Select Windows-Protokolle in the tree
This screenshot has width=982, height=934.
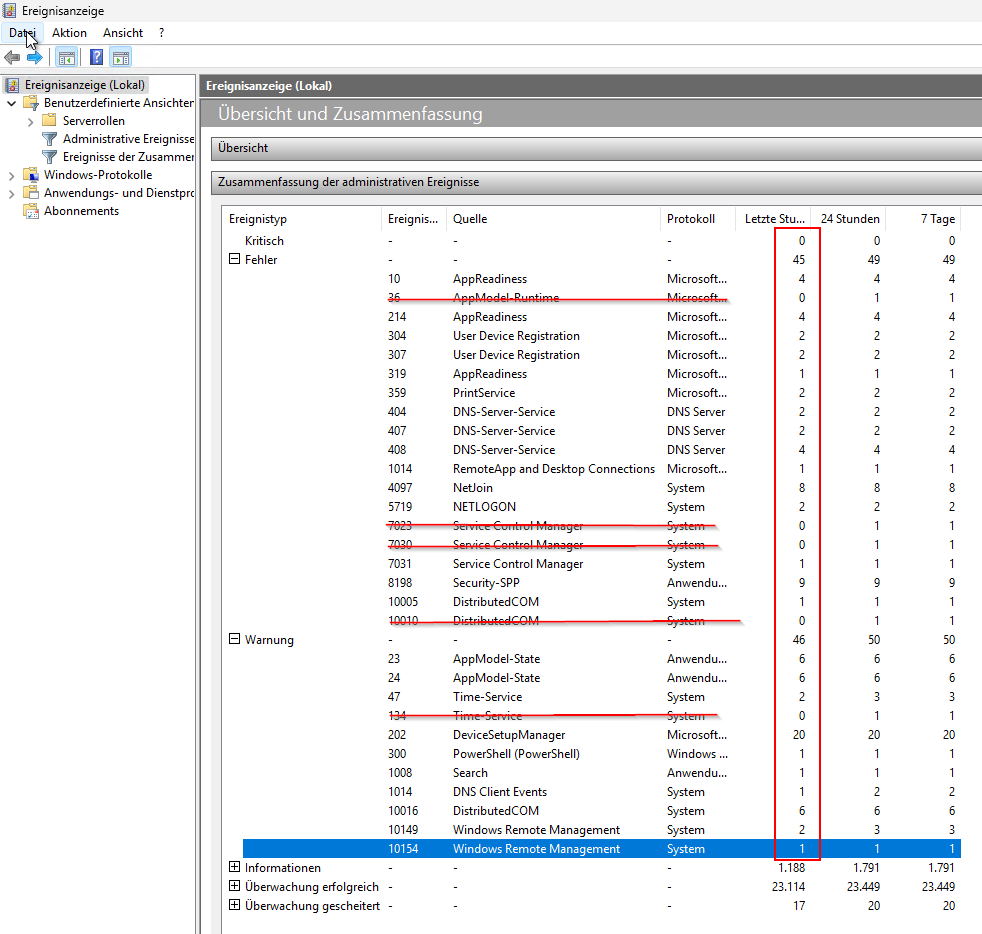click(98, 175)
